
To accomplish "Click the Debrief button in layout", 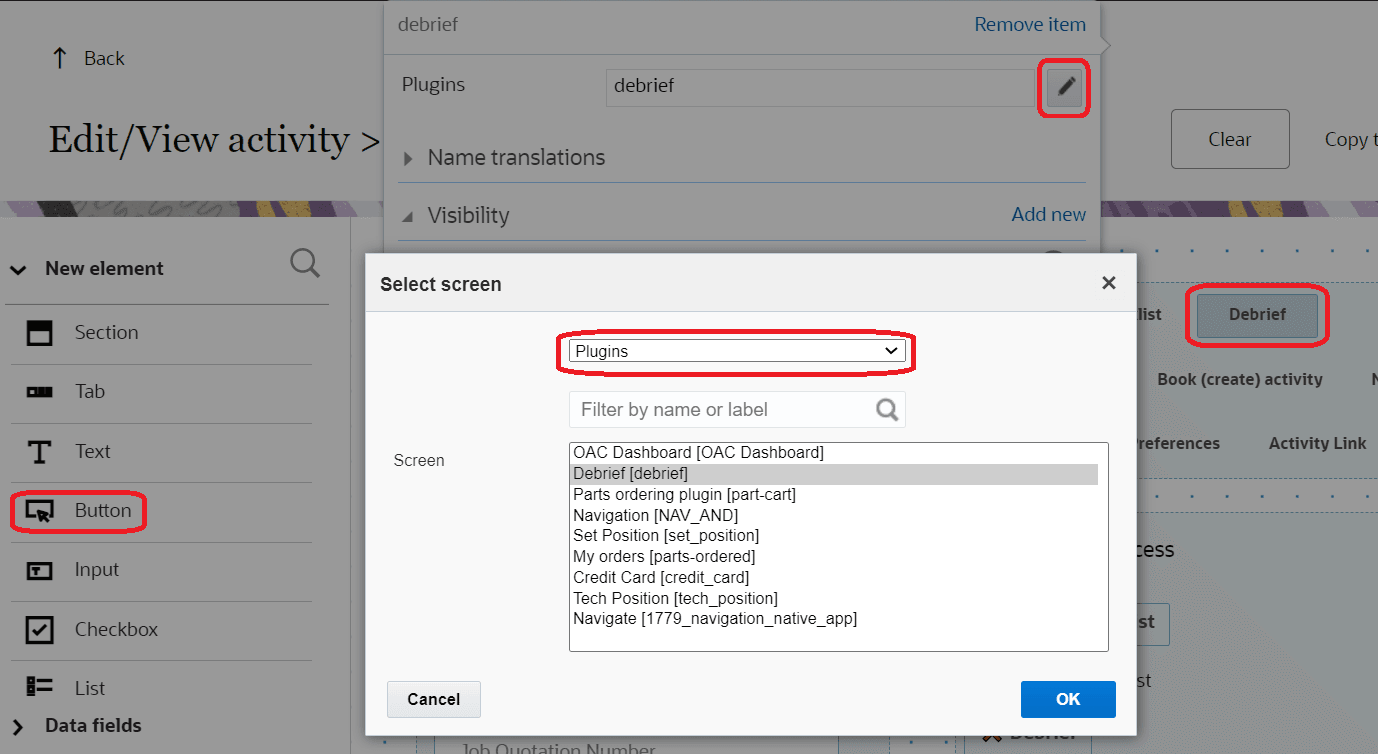I will click(x=1257, y=314).
